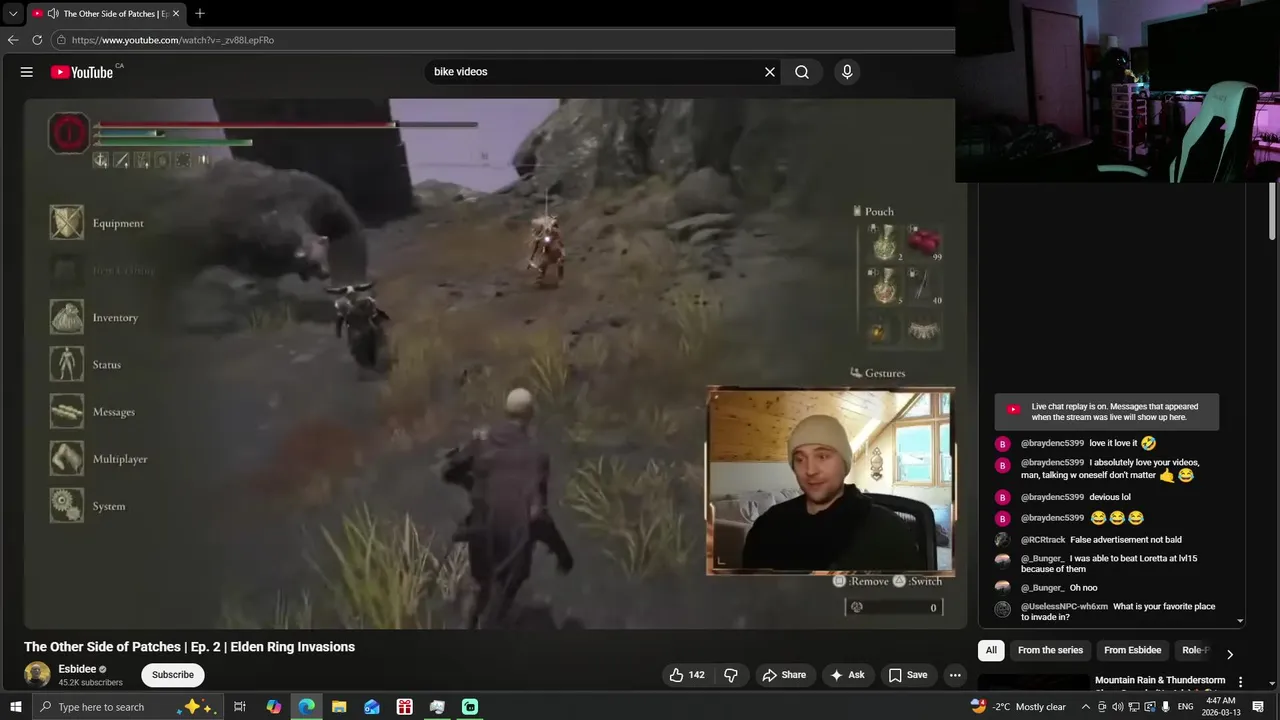This screenshot has height=720, width=1280.
Task: Run search with the magnifier button
Action: tap(802, 72)
